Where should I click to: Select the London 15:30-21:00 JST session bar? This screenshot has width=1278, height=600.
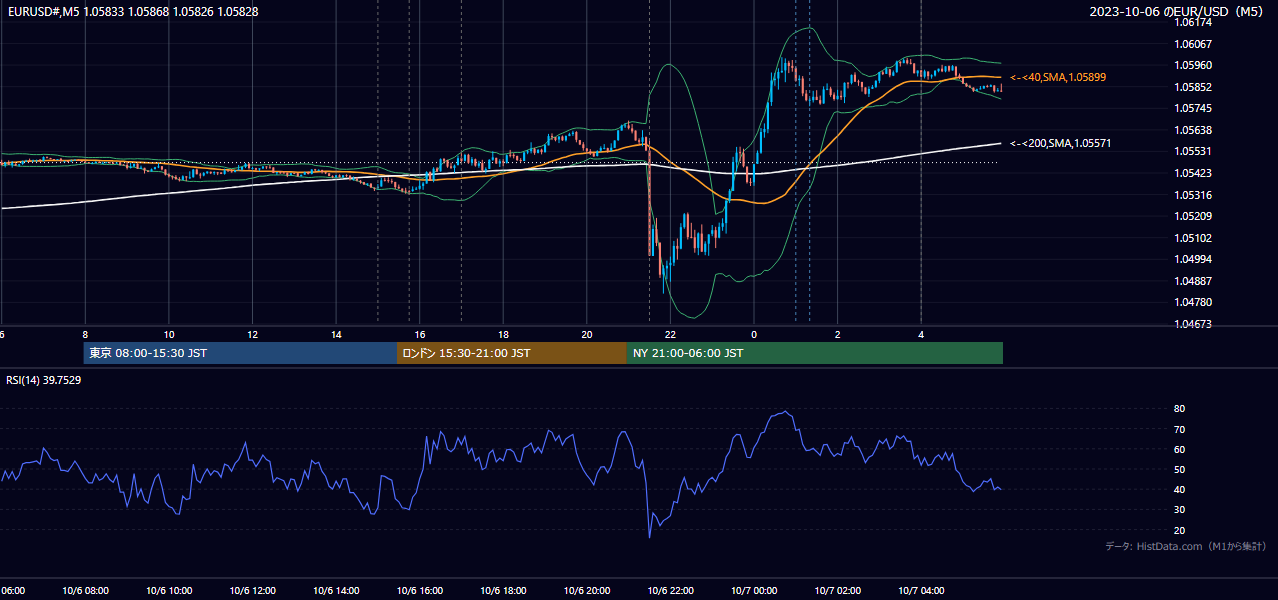click(512, 353)
